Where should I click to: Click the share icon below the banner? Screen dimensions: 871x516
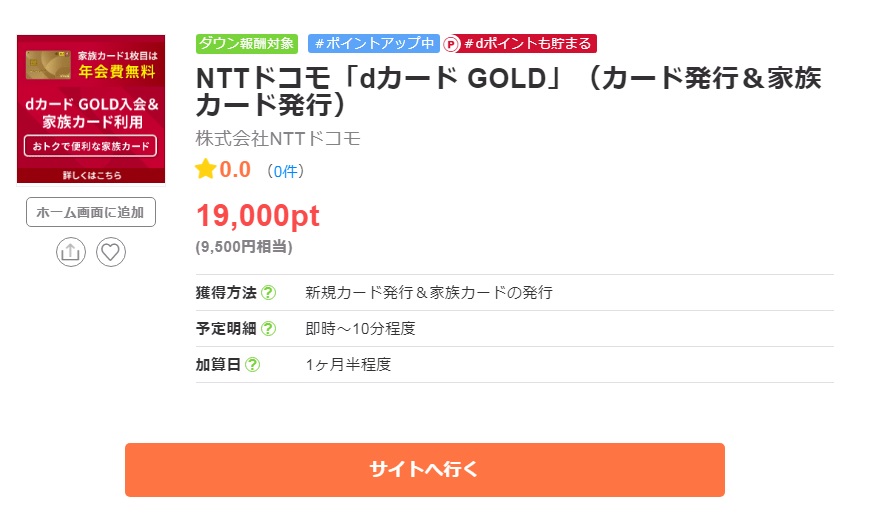71,252
